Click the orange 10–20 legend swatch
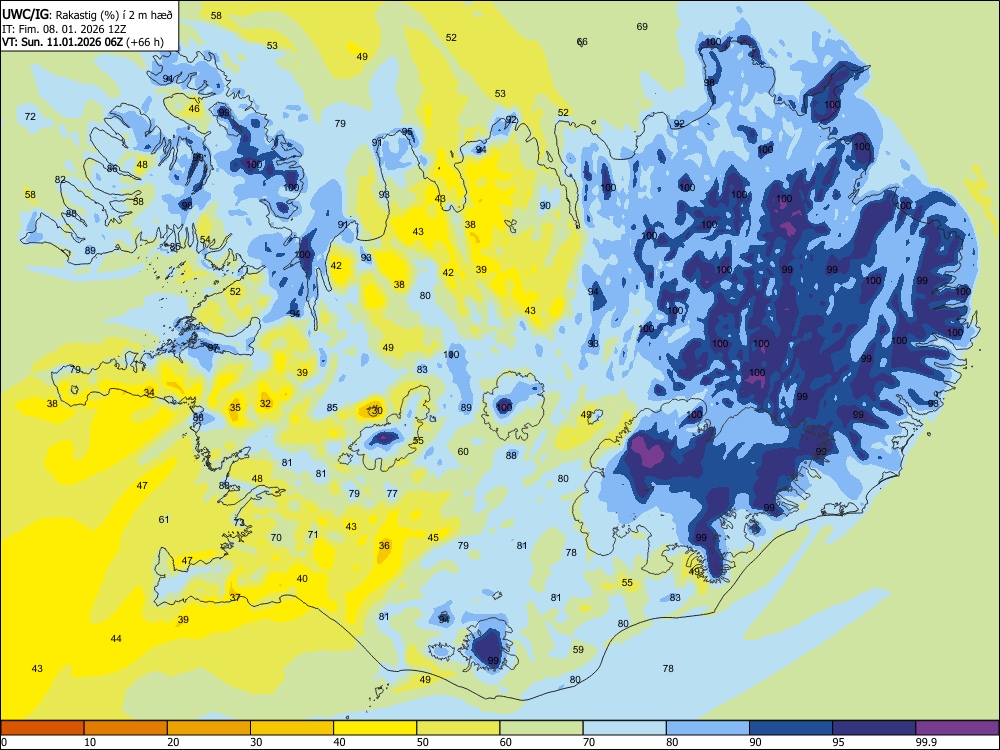The width and height of the screenshot is (1000, 750). (x=126, y=728)
